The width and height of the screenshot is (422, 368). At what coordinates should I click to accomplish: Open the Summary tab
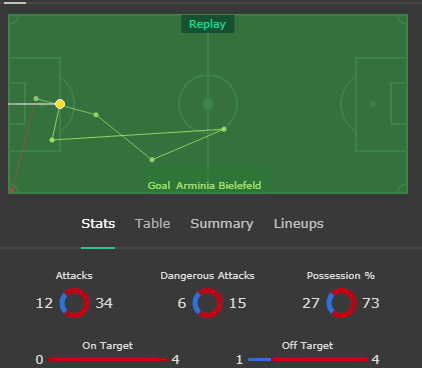(222, 224)
